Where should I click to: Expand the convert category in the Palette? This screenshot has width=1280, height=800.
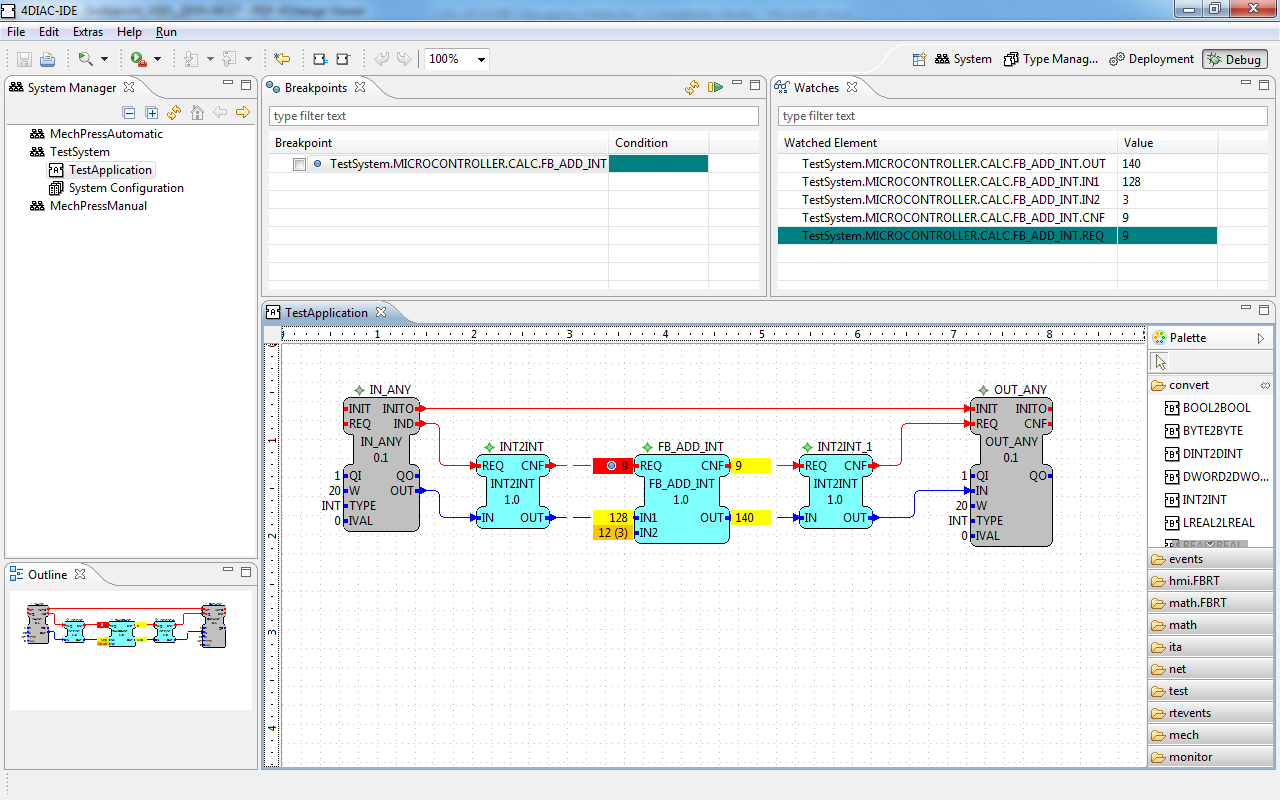(1190, 384)
